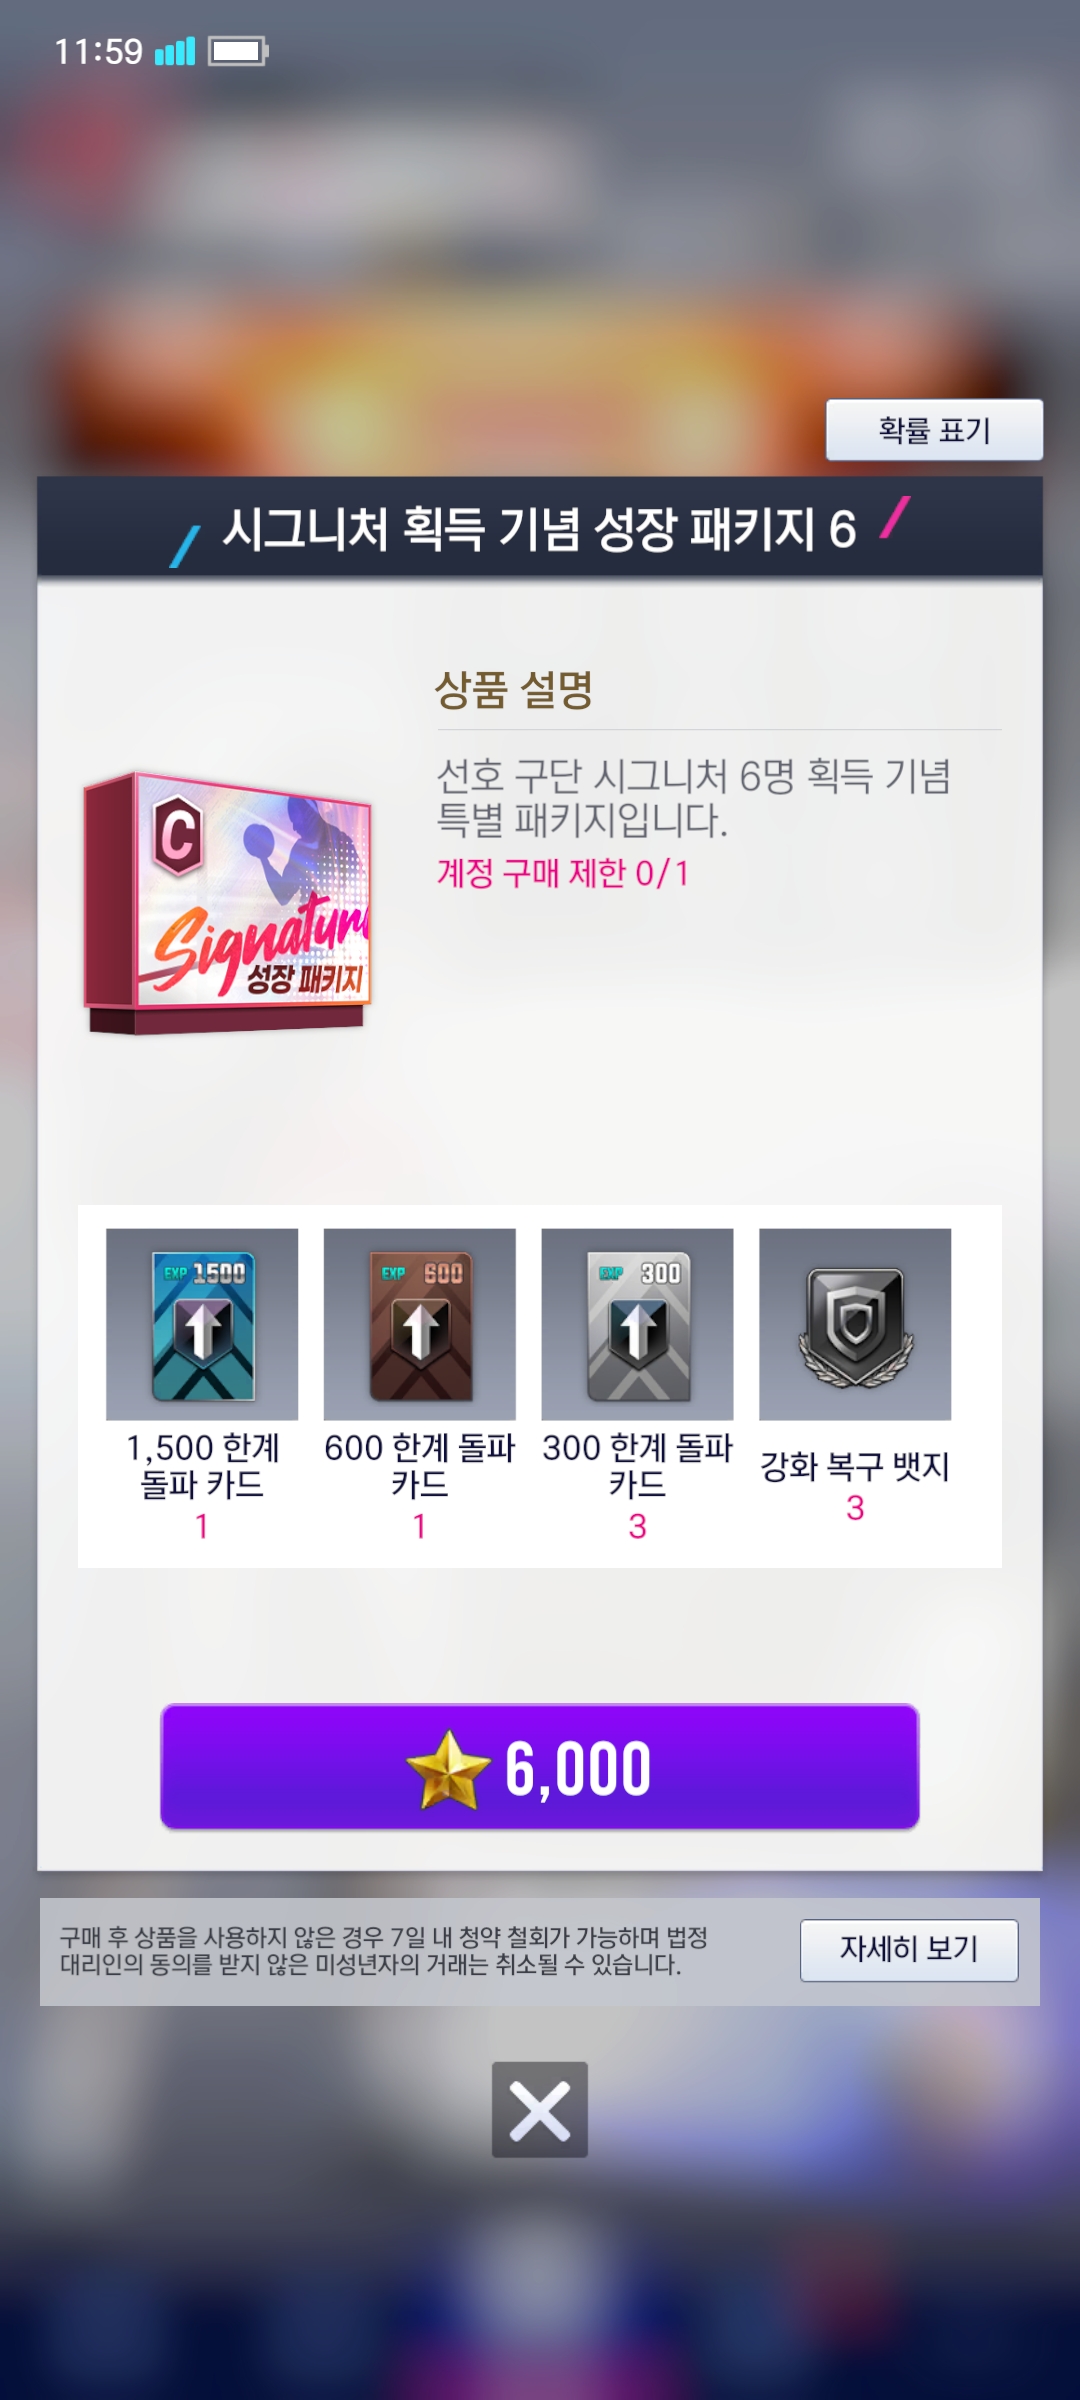
Task: Tap the 600 limit break card icon
Action: click(x=420, y=1324)
